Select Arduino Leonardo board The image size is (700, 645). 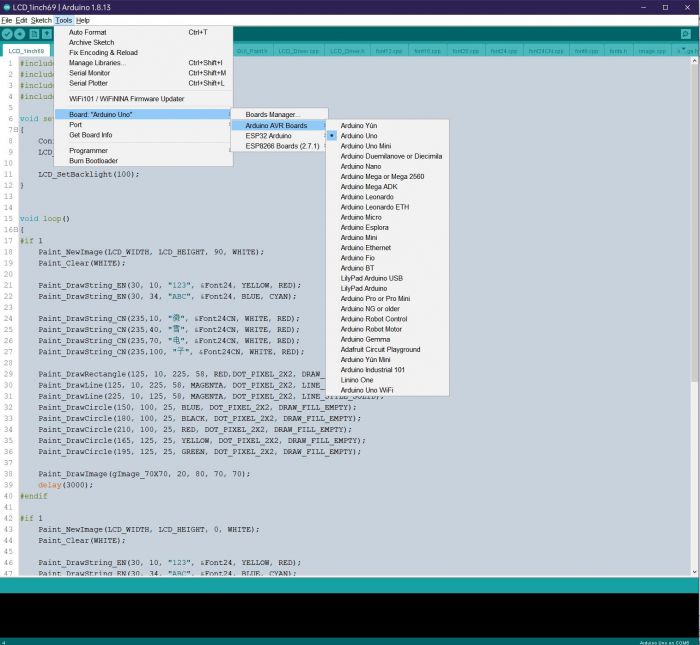pyautogui.click(x=388, y=197)
